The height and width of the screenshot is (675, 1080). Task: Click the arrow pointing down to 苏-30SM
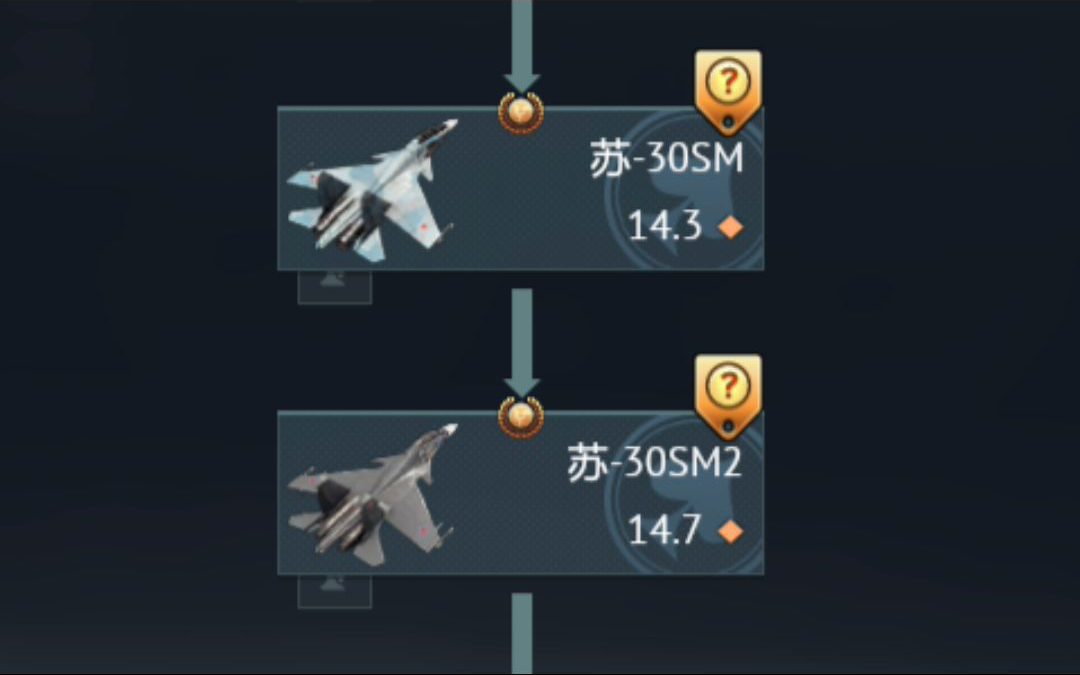point(522,47)
